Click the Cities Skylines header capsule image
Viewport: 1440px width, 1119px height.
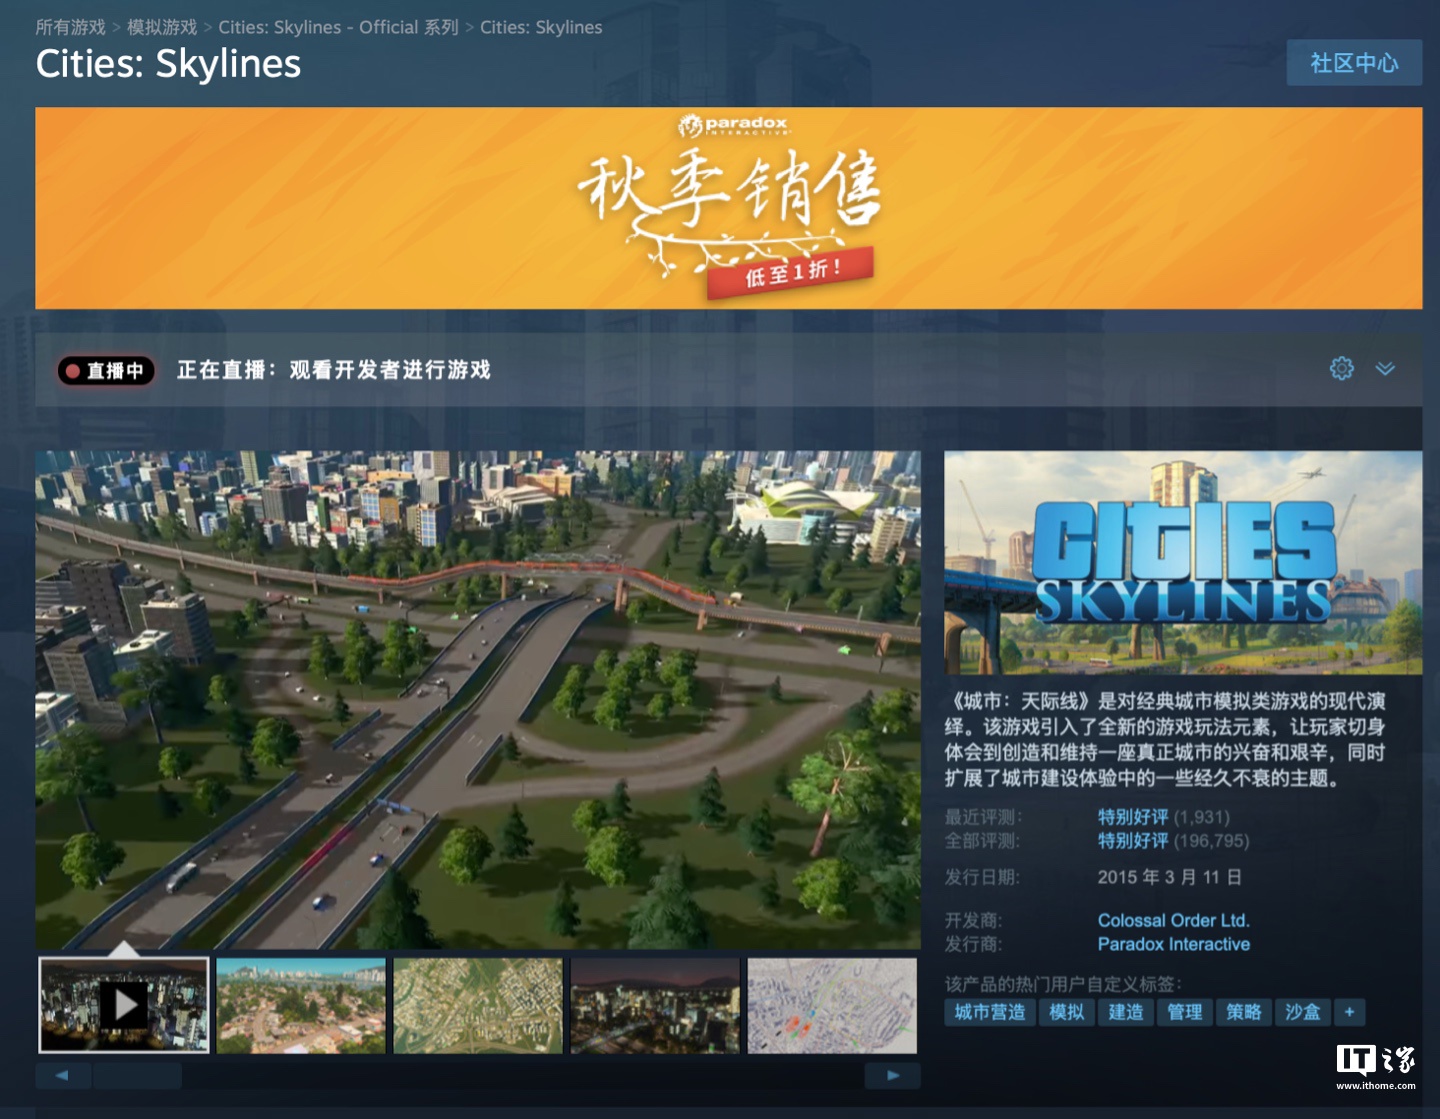click(1183, 563)
